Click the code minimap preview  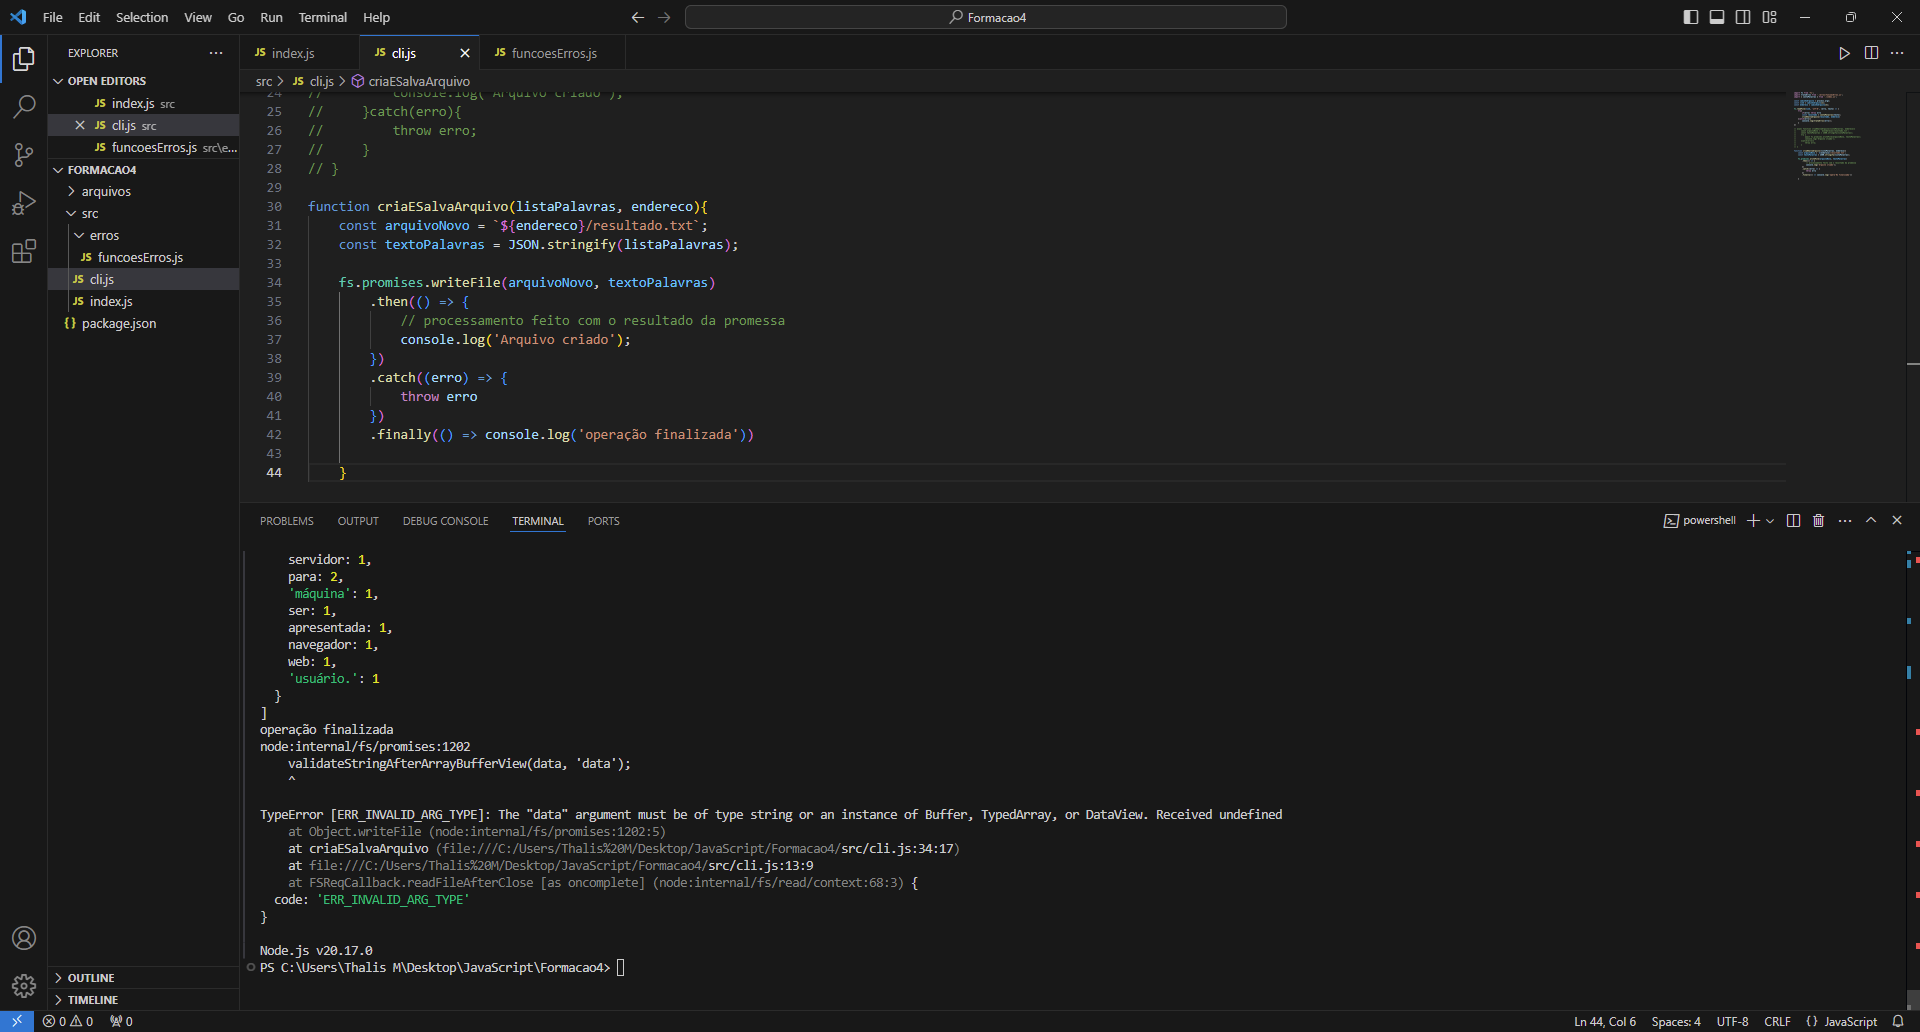pyautogui.click(x=1826, y=135)
